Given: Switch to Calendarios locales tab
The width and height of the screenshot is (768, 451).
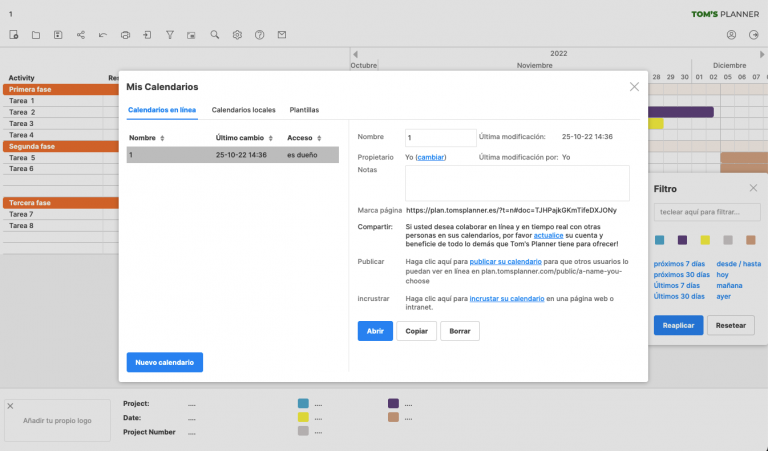Looking at the screenshot, I should (243, 109).
